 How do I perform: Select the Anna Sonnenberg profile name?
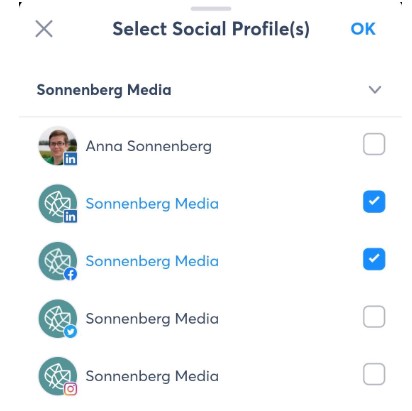pos(149,146)
